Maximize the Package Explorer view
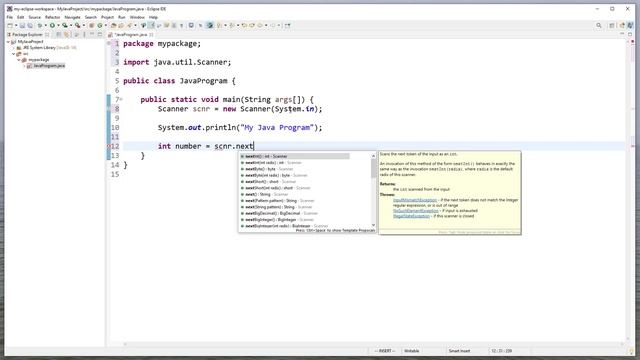The image size is (640, 360). tap(100, 34)
